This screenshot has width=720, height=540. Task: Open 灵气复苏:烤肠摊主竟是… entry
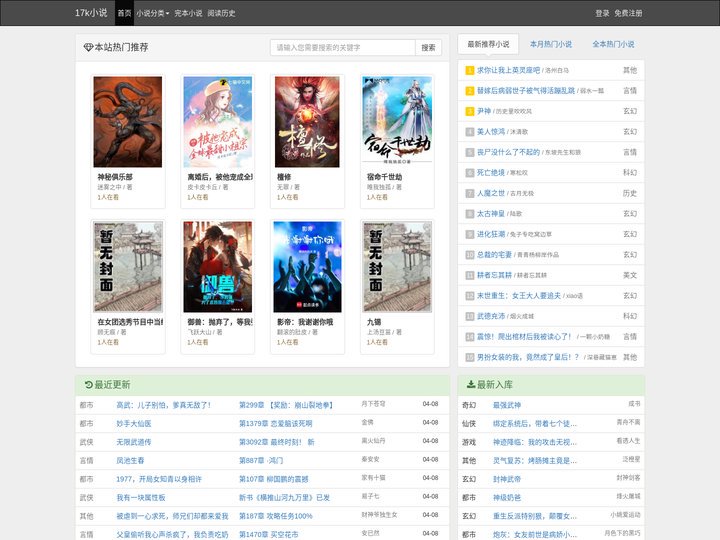point(535,461)
